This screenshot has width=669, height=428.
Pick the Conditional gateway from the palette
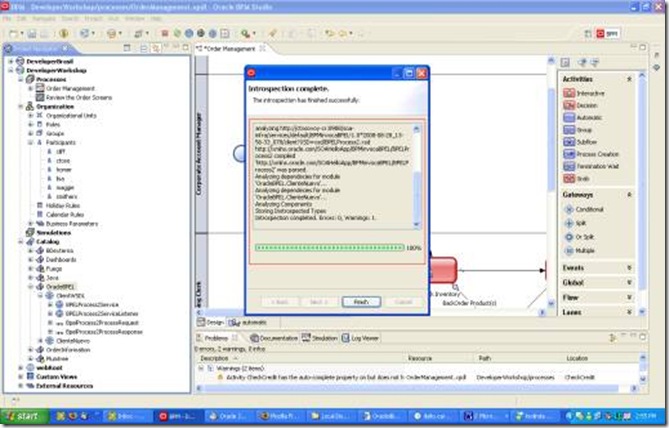coord(584,210)
